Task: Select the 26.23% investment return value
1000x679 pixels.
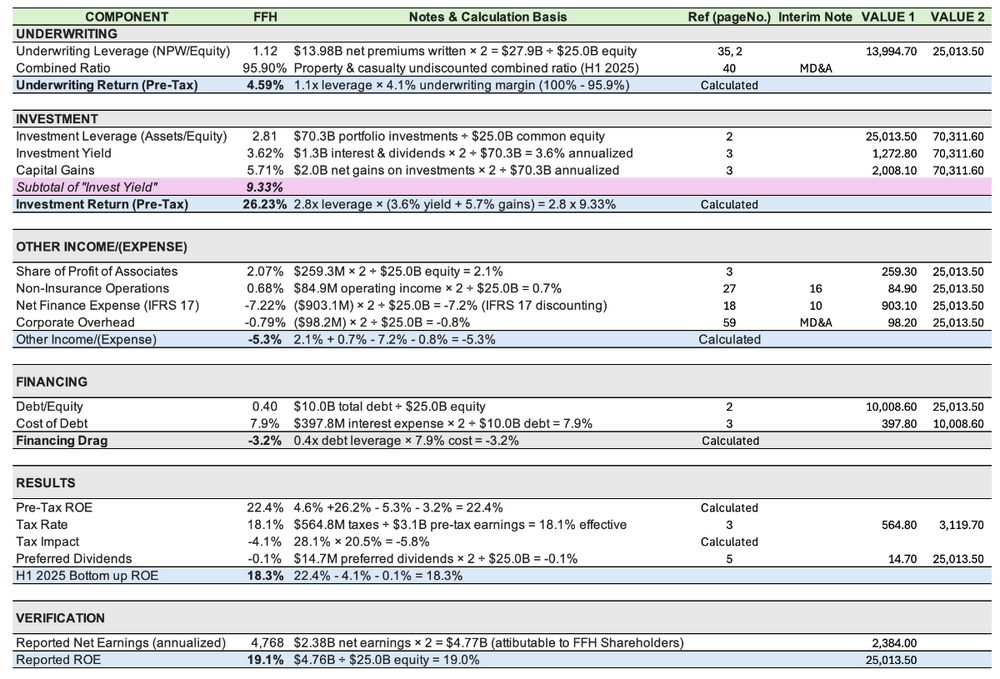Action: tap(265, 205)
